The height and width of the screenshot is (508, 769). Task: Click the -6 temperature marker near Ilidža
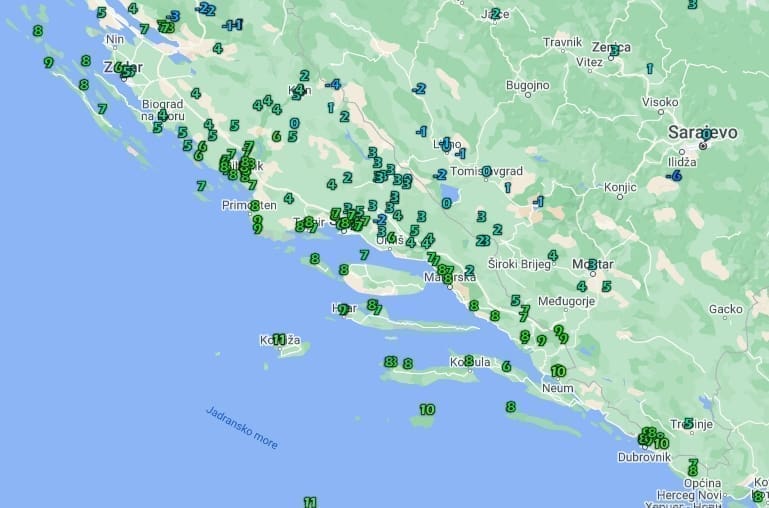675,176
